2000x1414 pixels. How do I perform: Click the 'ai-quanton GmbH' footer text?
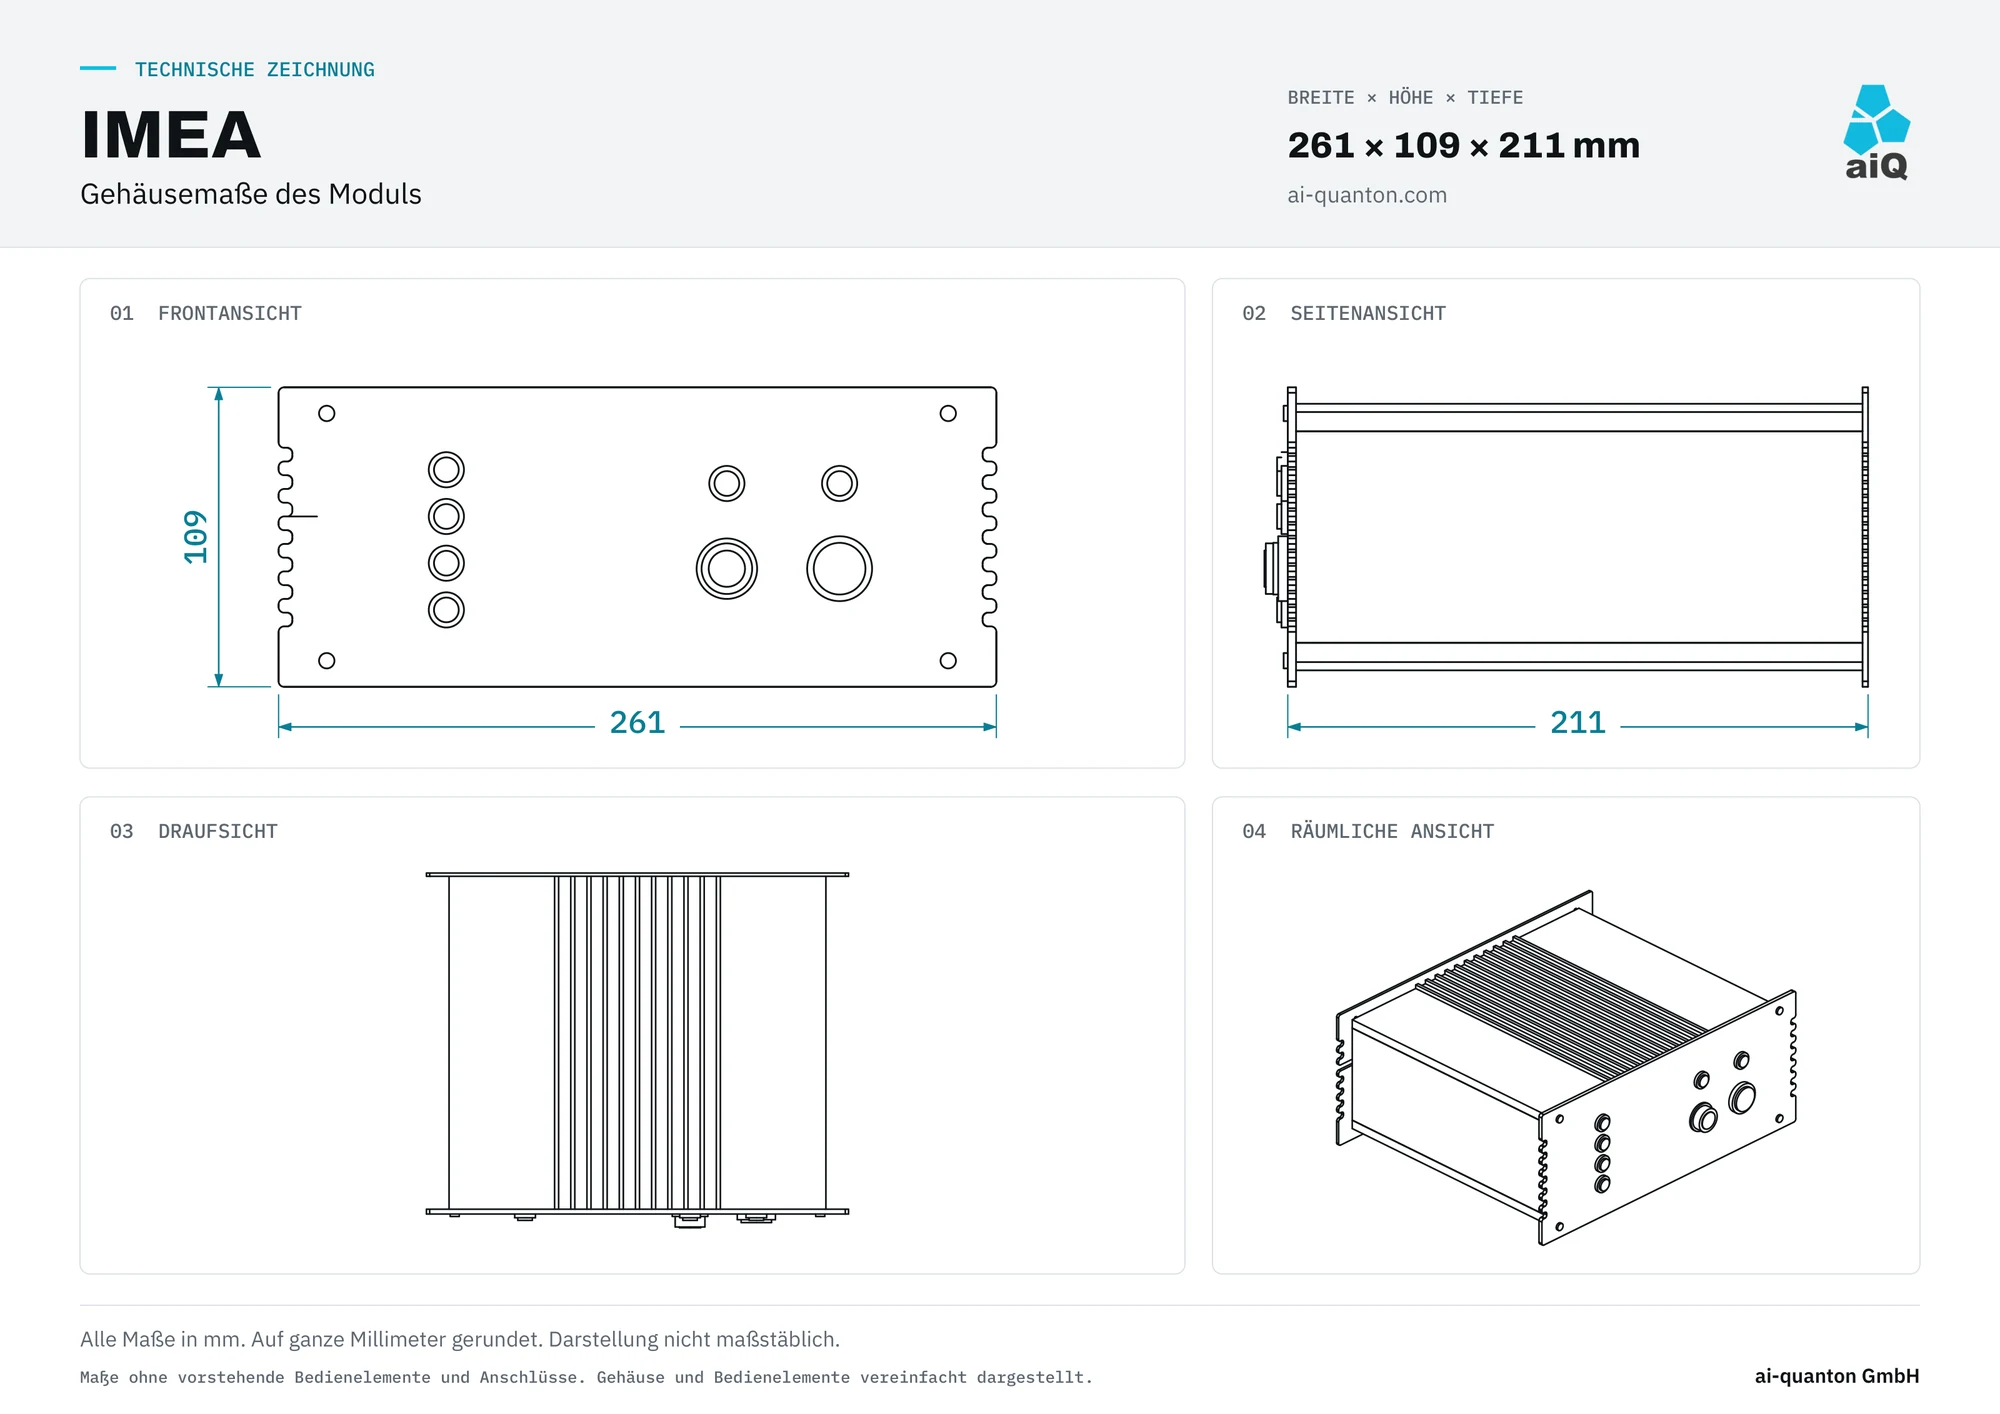point(1837,1376)
